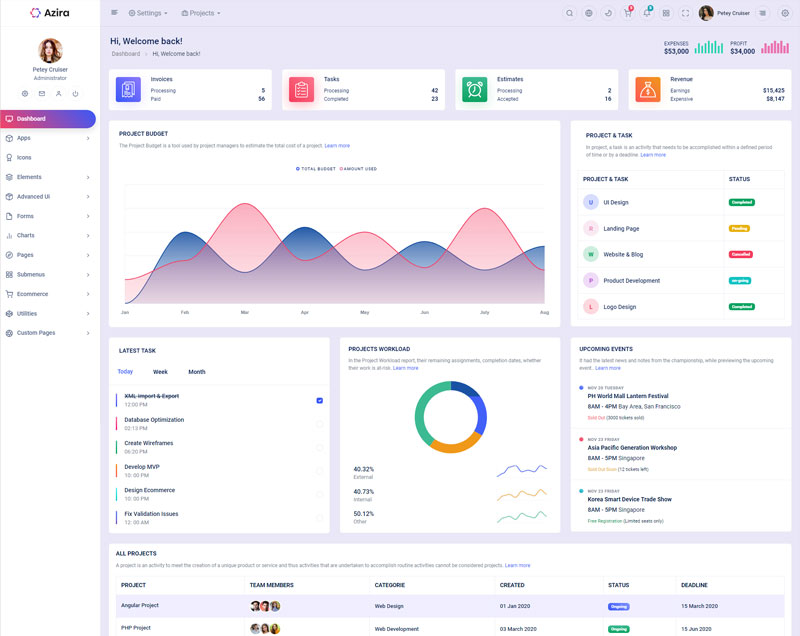Screen dimensions: 800x636
Task: Click the Dashboard breadcrumb link
Action: point(126,53)
